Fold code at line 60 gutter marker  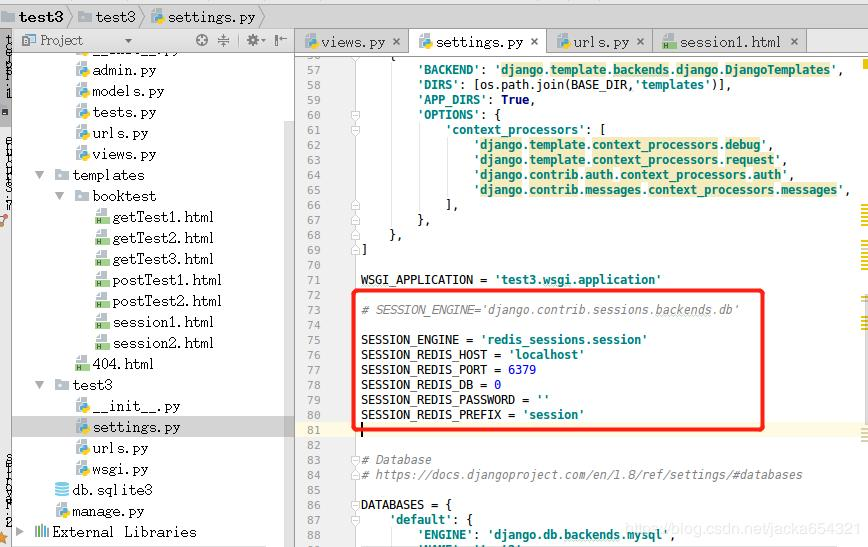tap(355, 115)
